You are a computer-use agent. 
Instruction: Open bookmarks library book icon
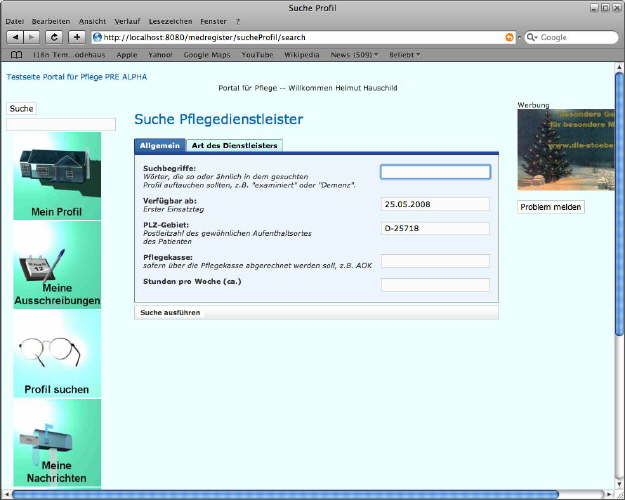point(15,54)
